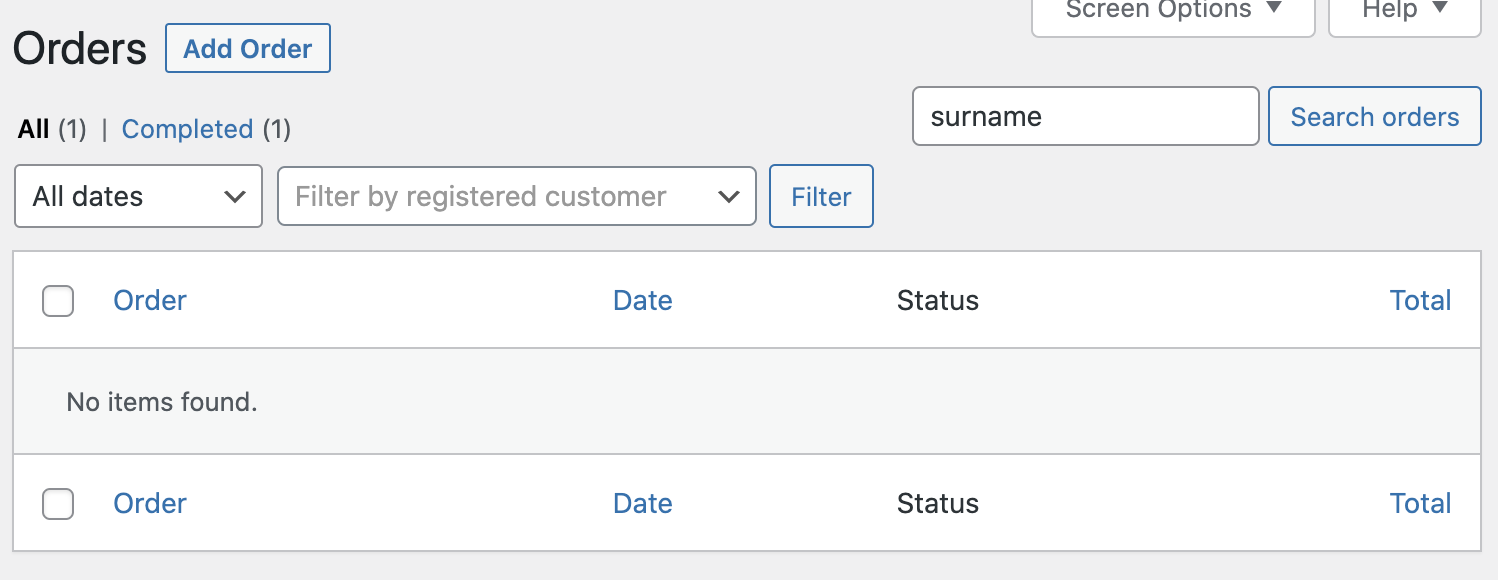Click the Filter button
The image size is (1498, 580).
coord(820,196)
